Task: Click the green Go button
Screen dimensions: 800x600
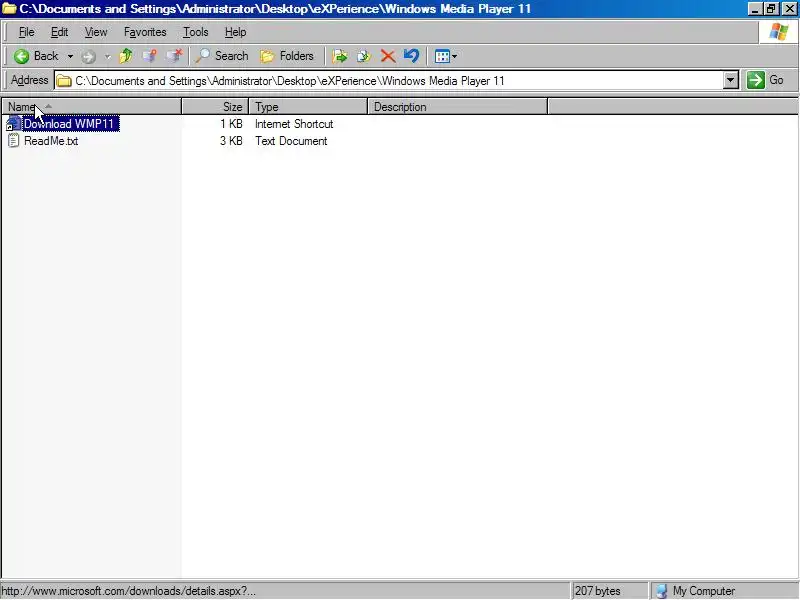Action: click(765, 80)
